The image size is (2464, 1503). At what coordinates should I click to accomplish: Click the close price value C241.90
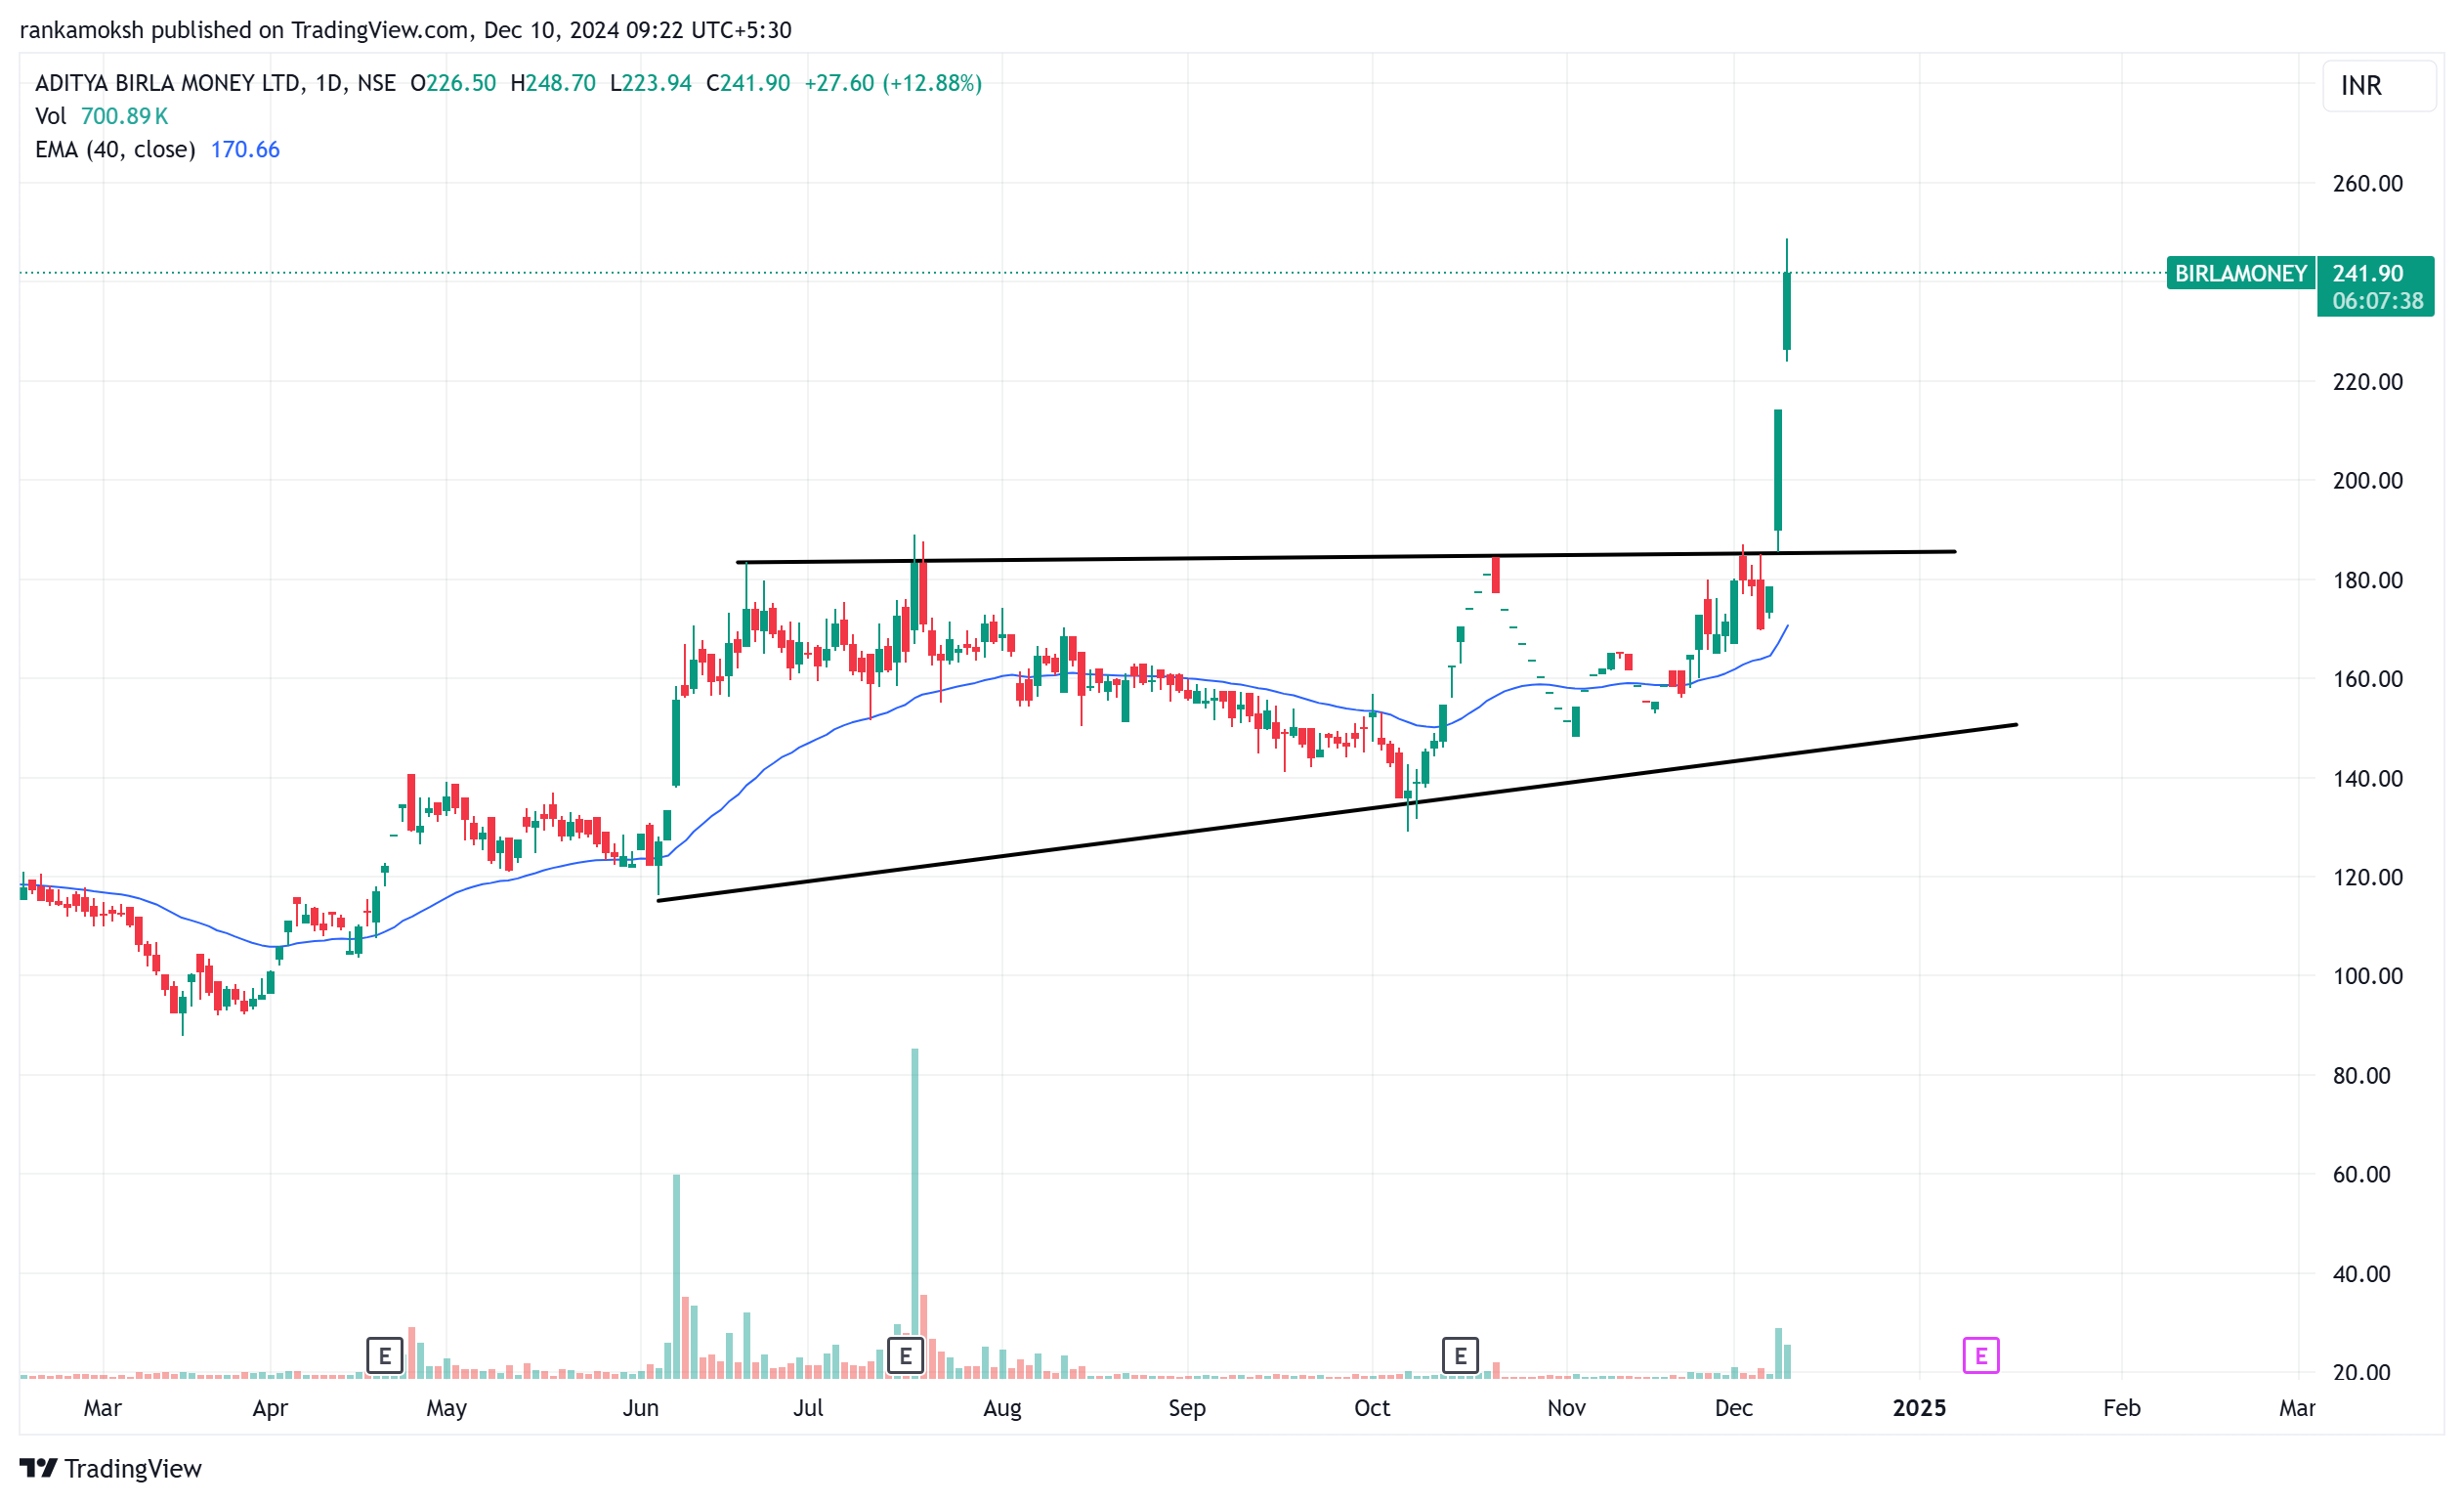click(748, 83)
